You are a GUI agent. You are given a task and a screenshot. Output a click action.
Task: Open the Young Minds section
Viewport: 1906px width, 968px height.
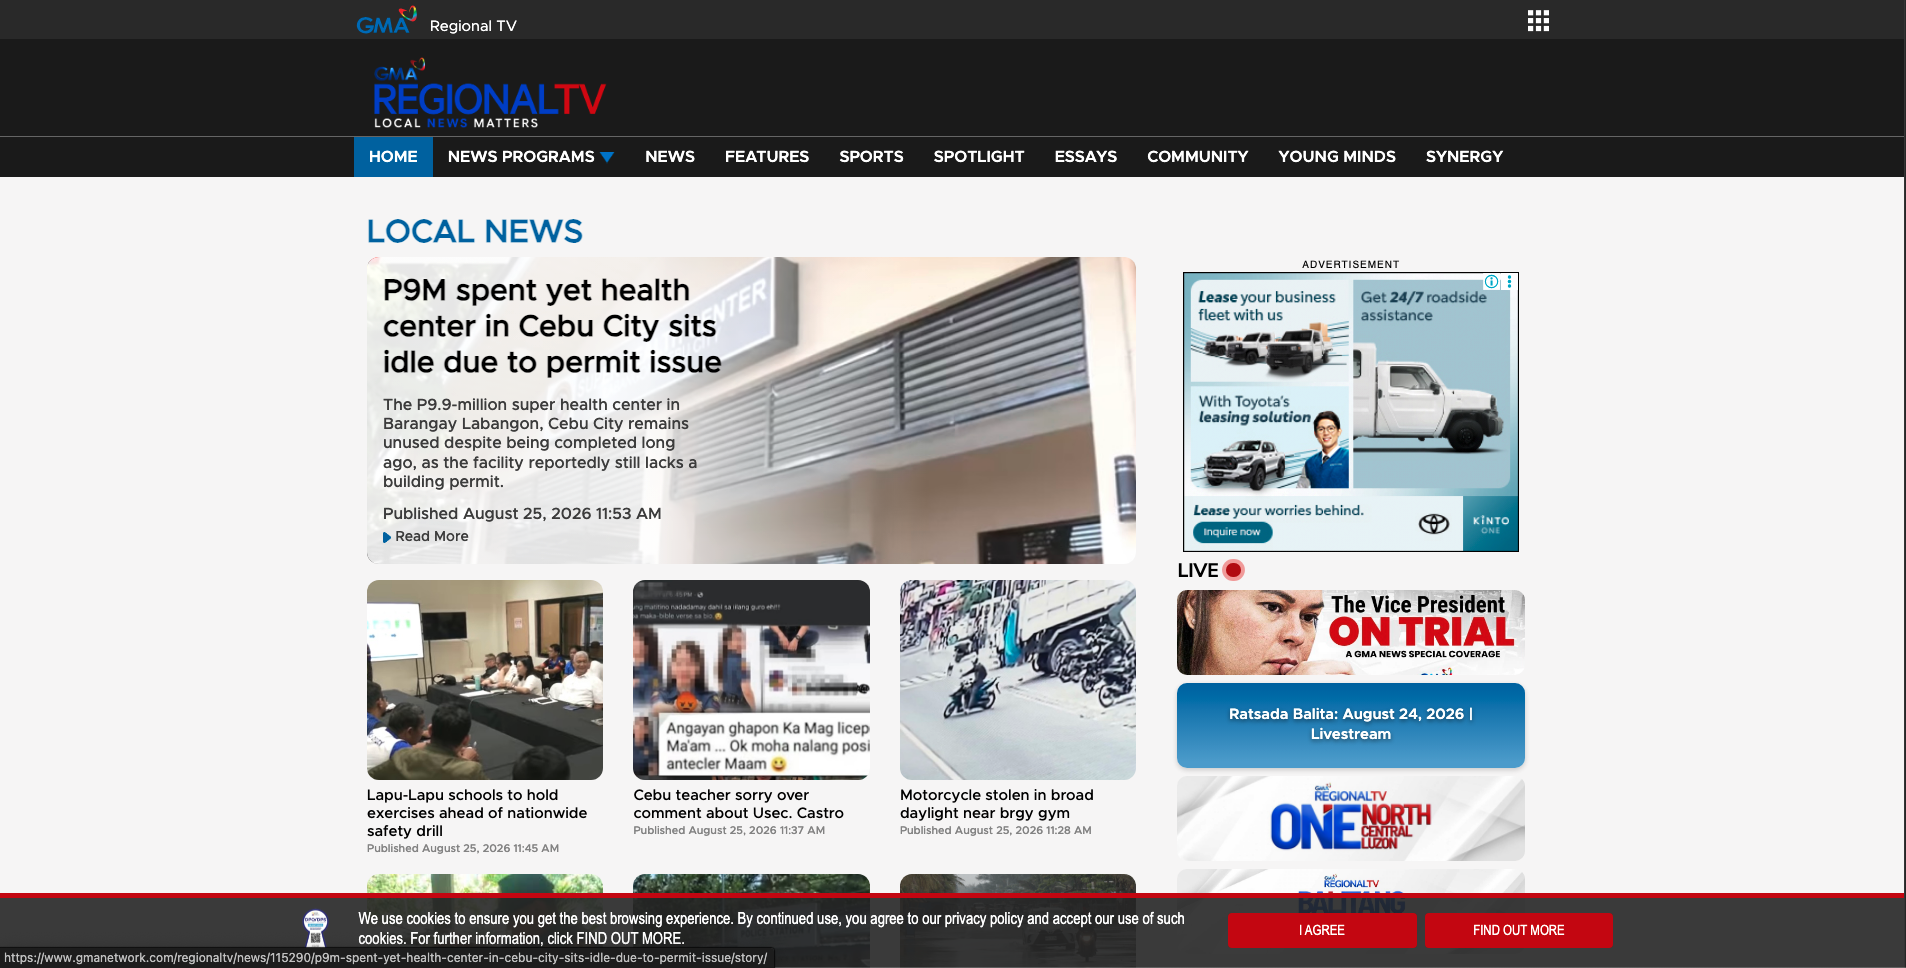1337,157
